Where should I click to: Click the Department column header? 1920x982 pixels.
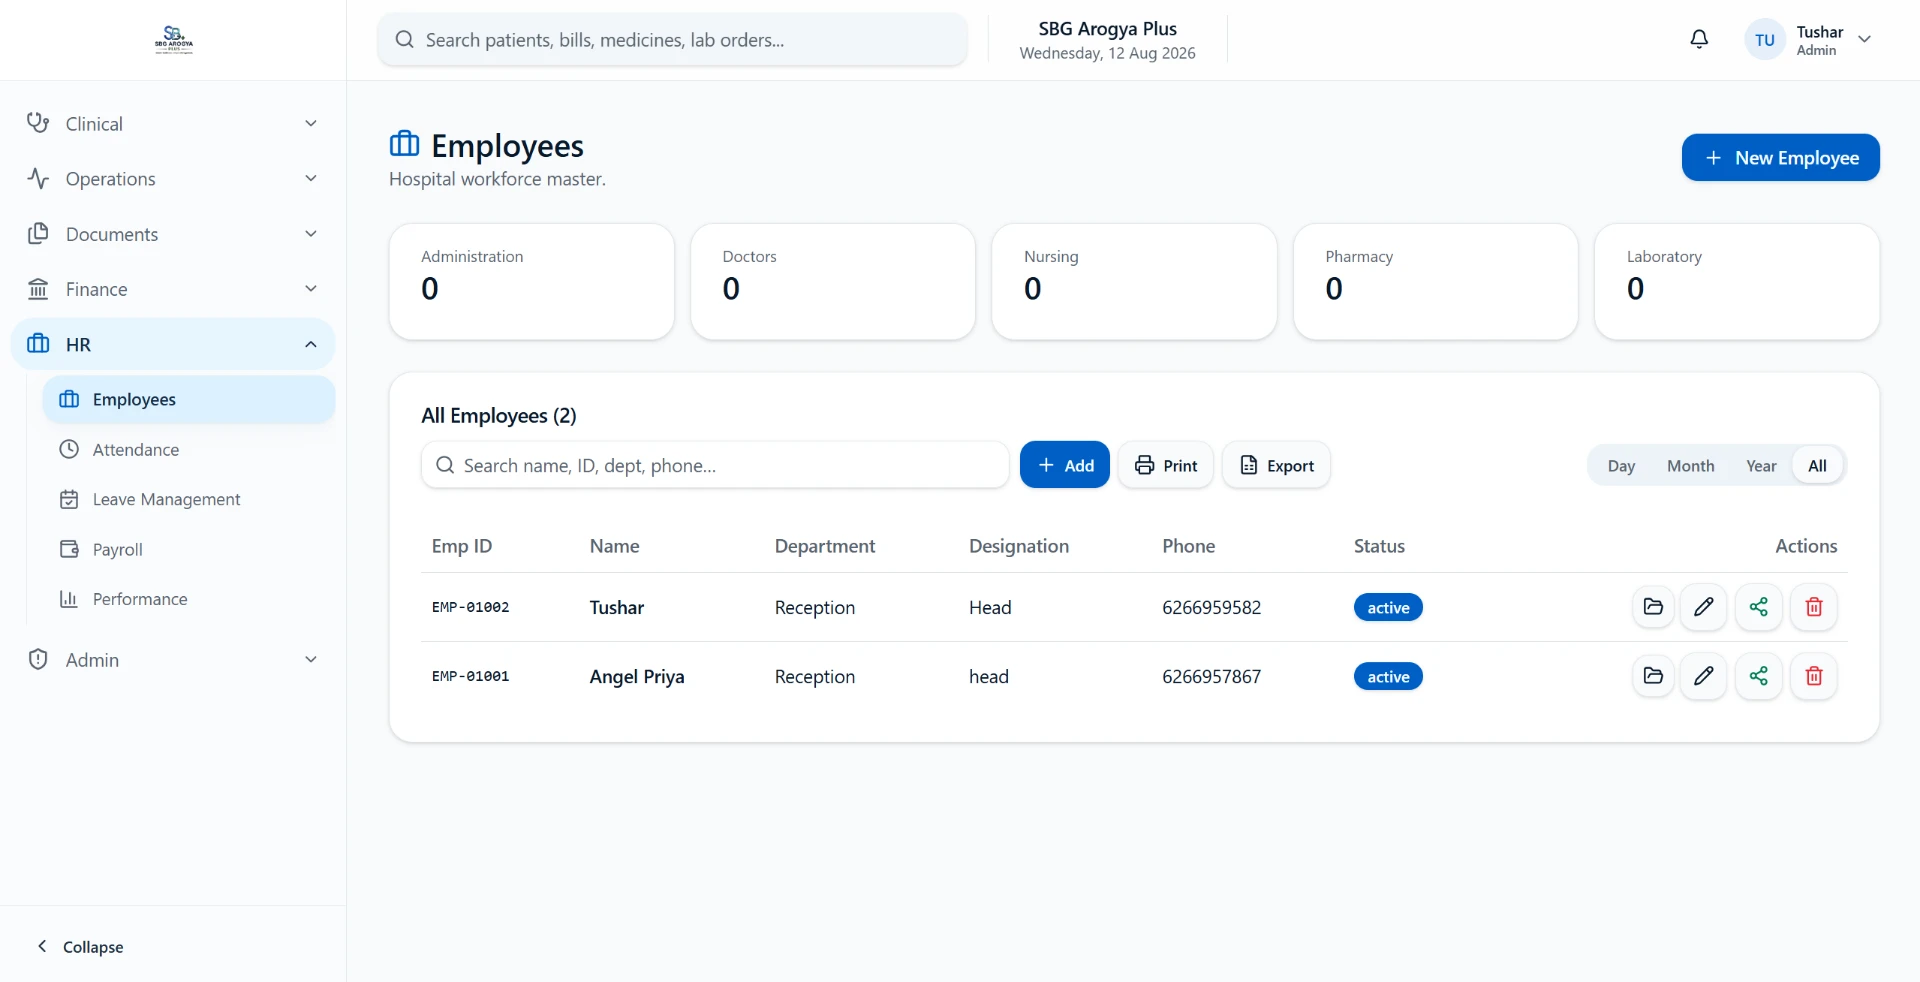[824, 546]
